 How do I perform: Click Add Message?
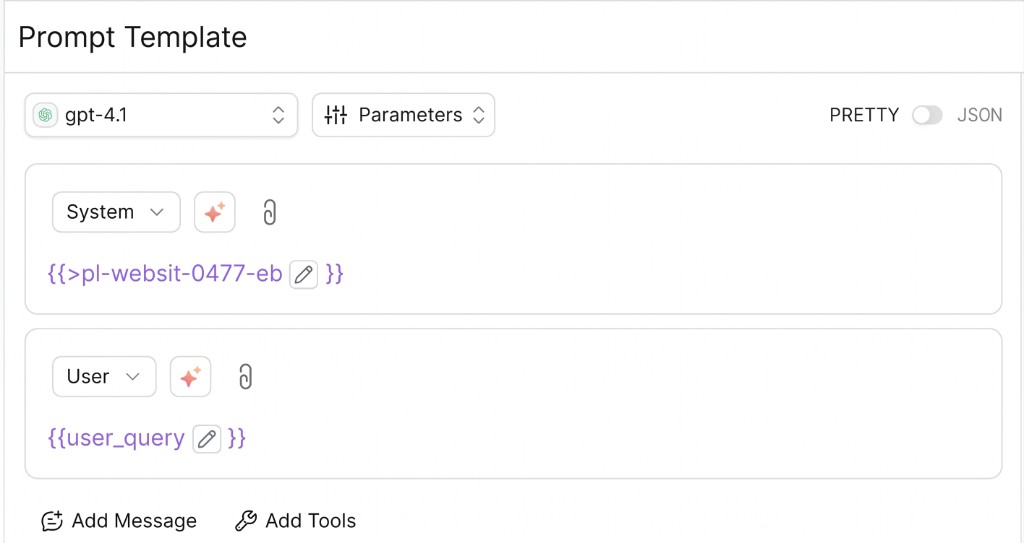click(119, 521)
